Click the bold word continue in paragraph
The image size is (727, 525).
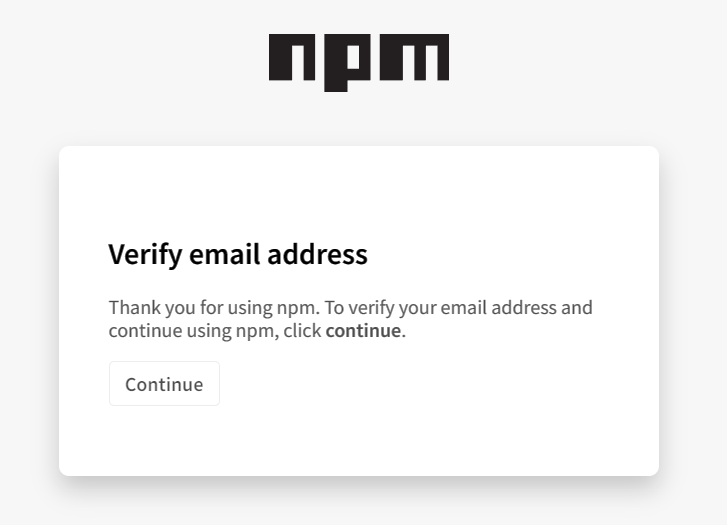363,331
